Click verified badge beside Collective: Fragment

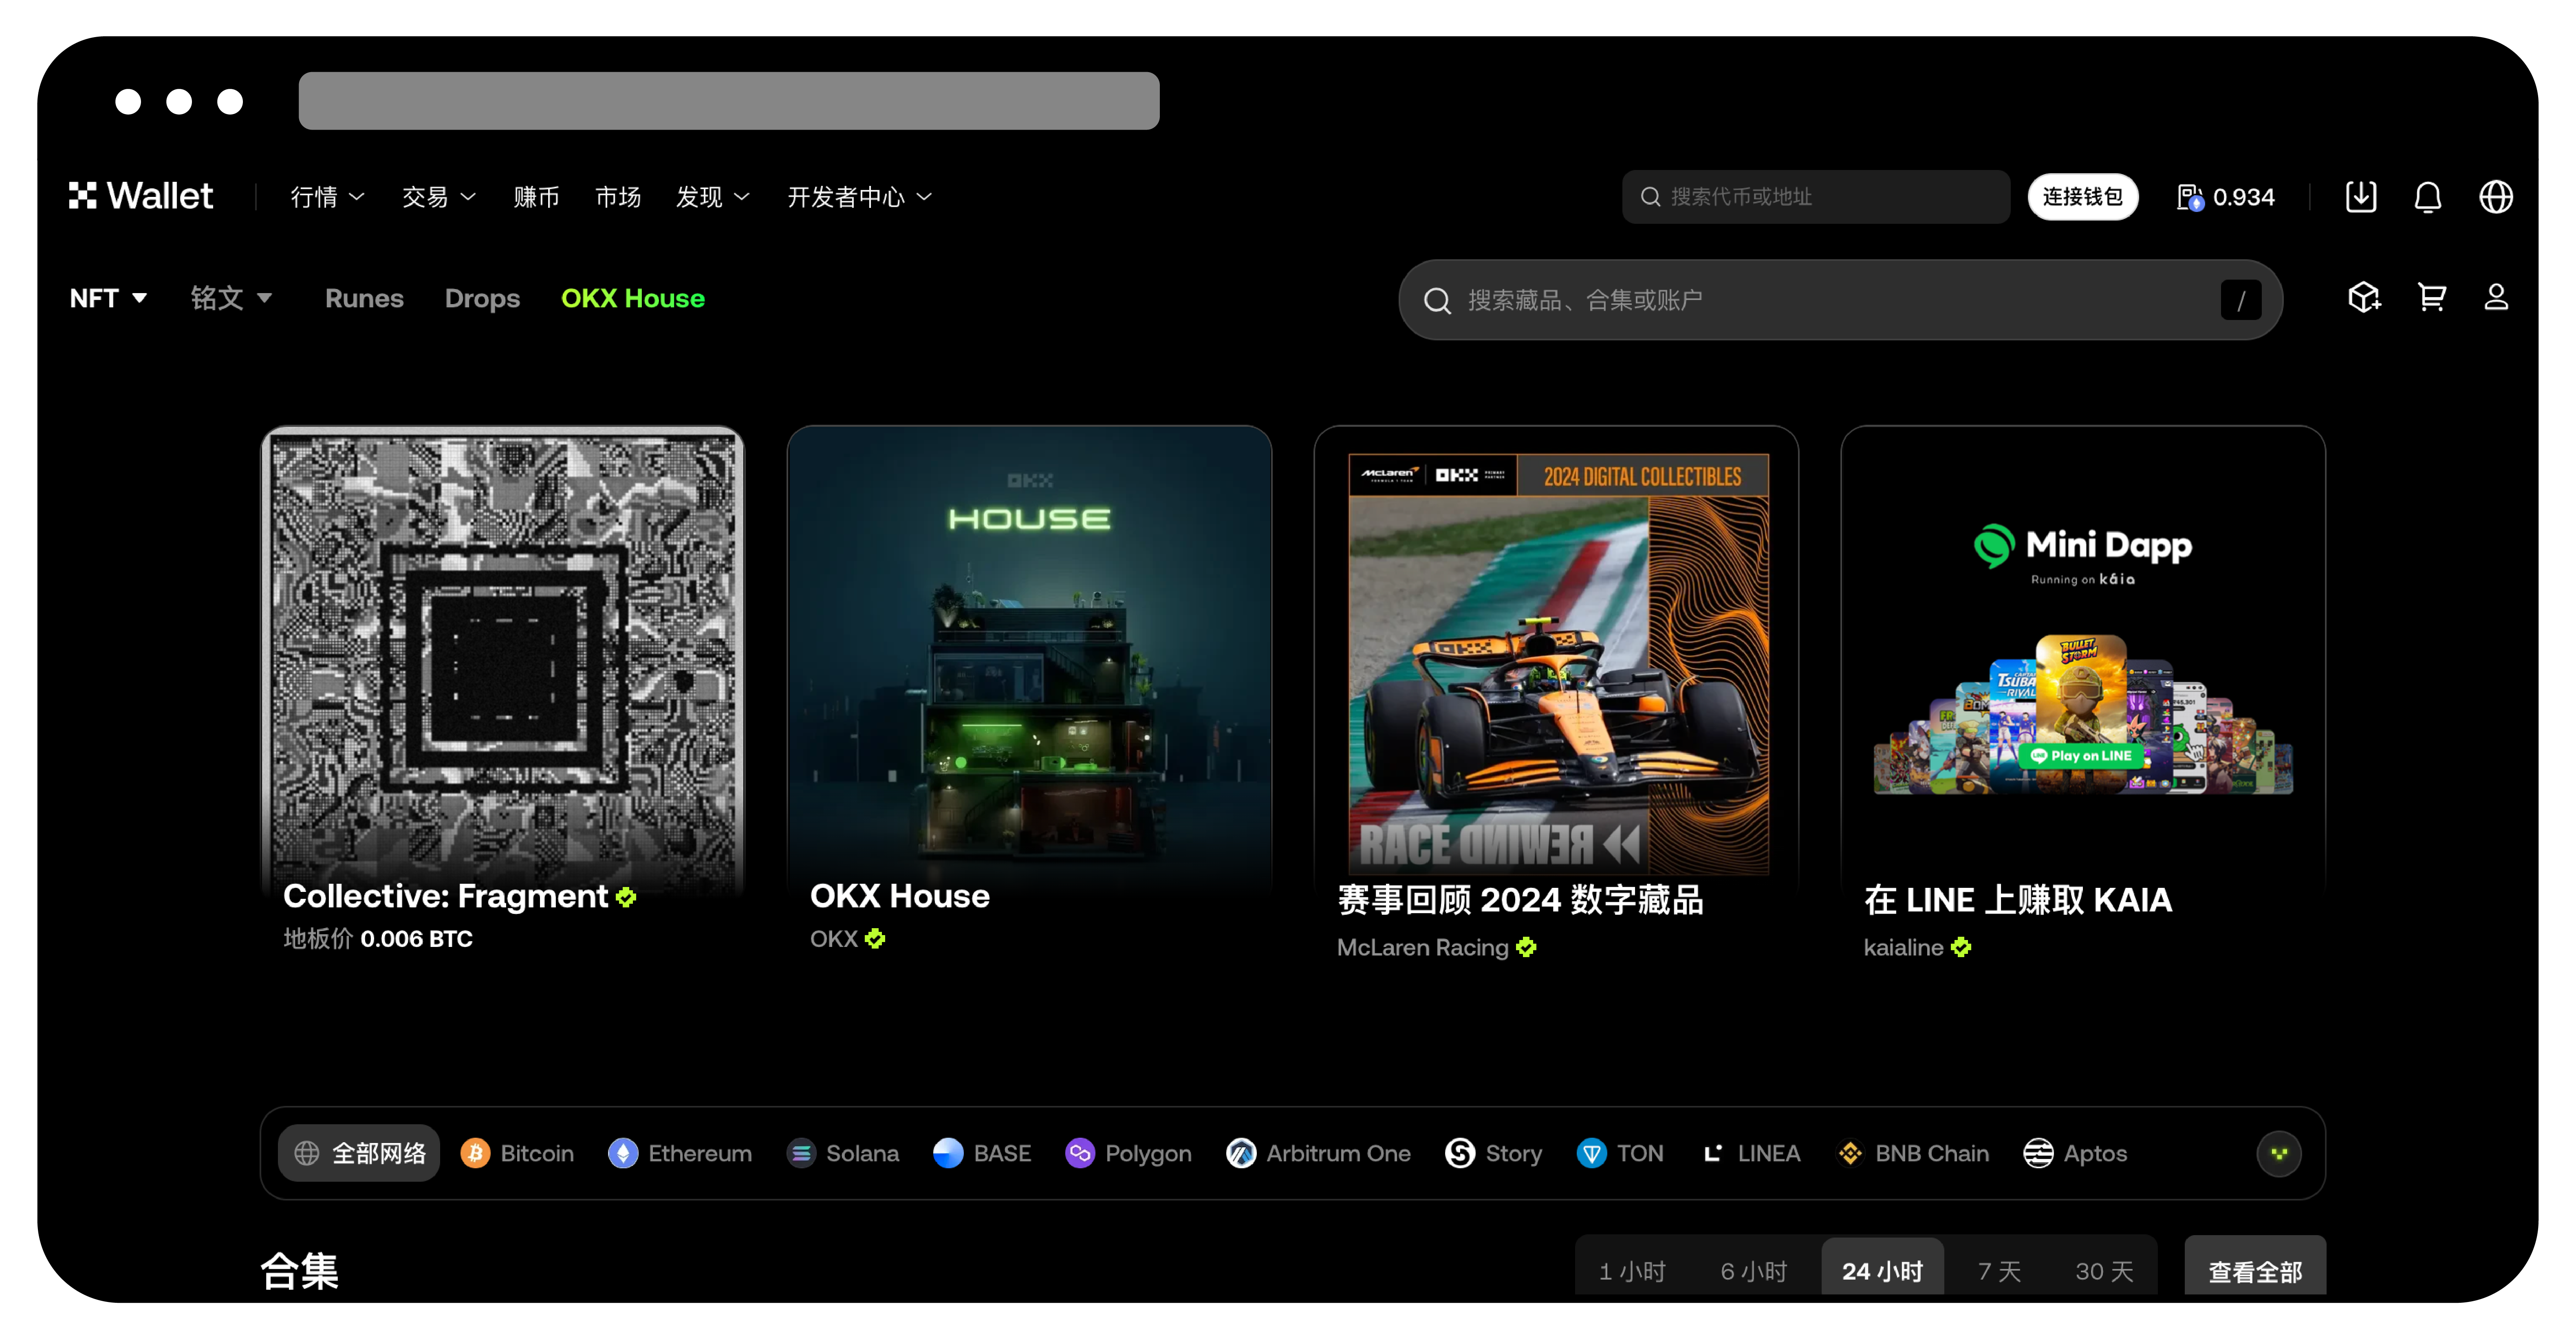pyautogui.click(x=626, y=898)
